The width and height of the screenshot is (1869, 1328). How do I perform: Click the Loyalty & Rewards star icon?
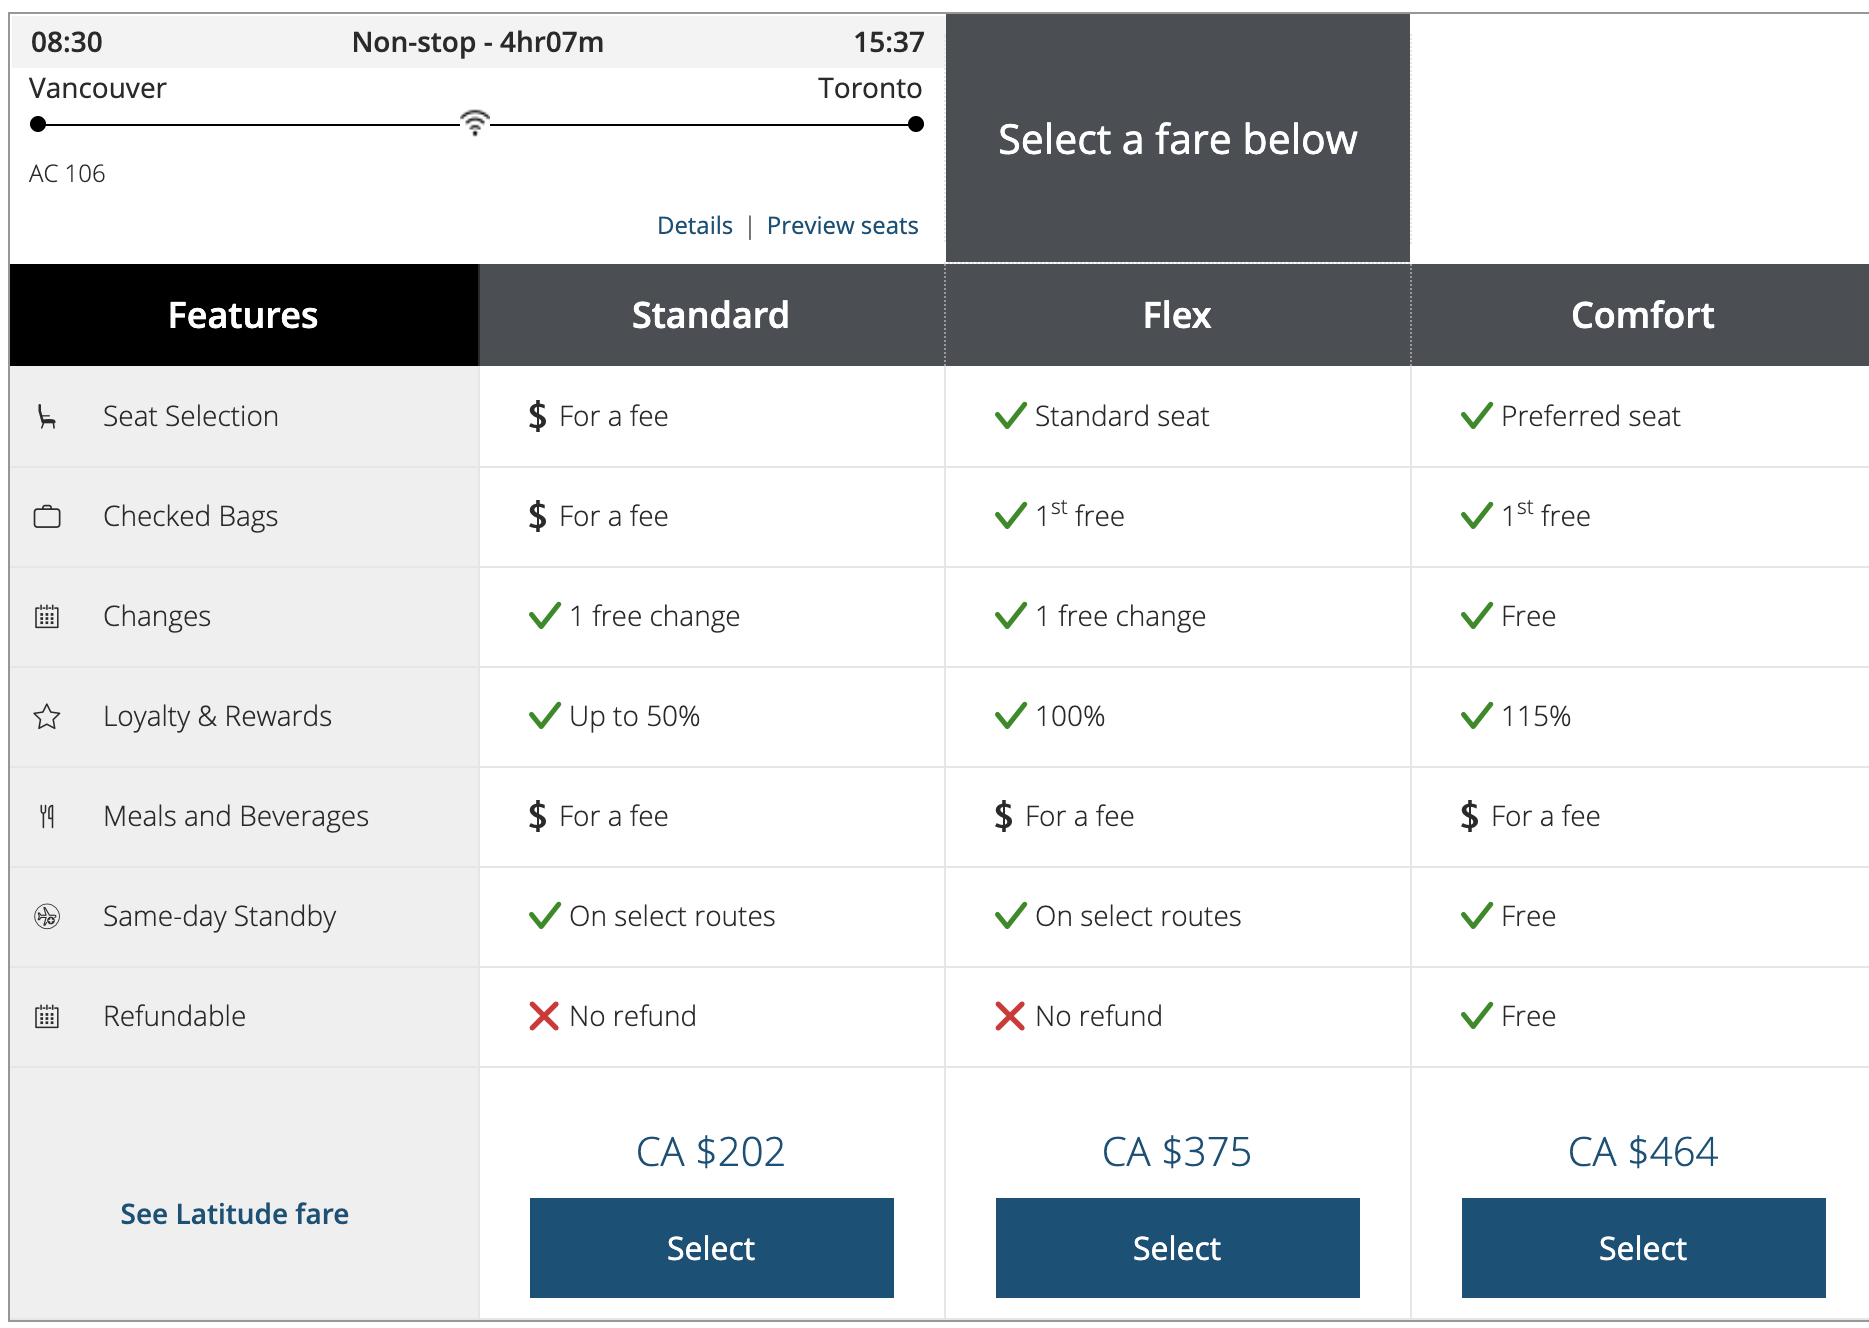click(47, 717)
